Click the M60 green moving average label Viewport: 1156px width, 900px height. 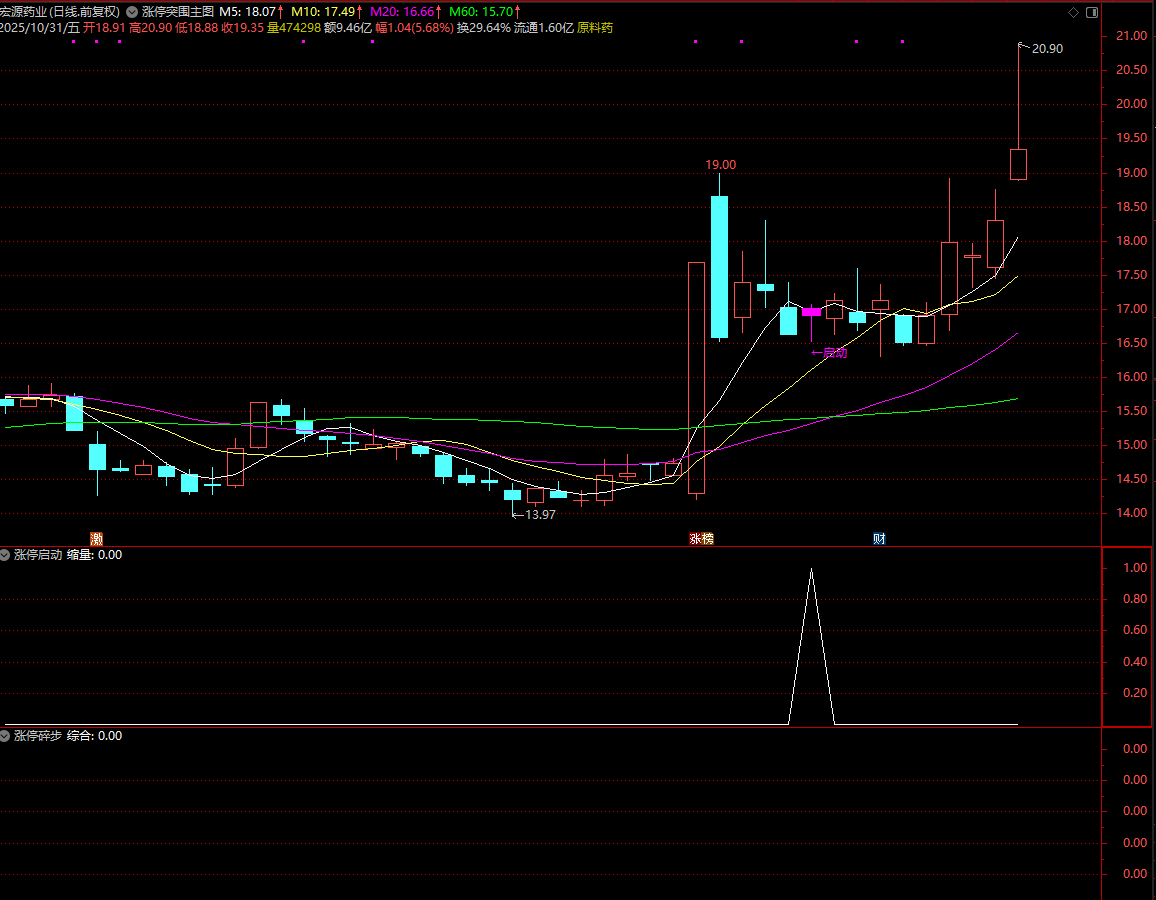pos(485,12)
